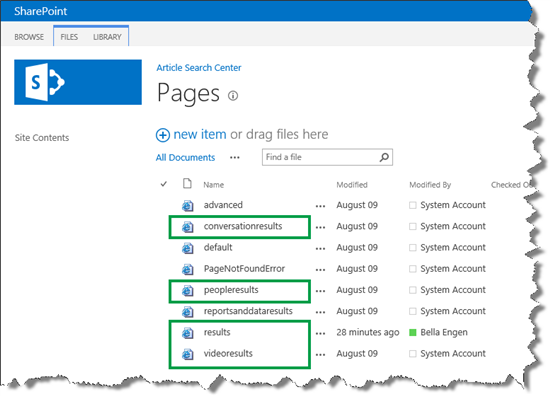Image resolution: width=550 pixels, height=396 pixels.
Task: Switch to the BROWSE ribbon tab
Action: tap(29, 37)
